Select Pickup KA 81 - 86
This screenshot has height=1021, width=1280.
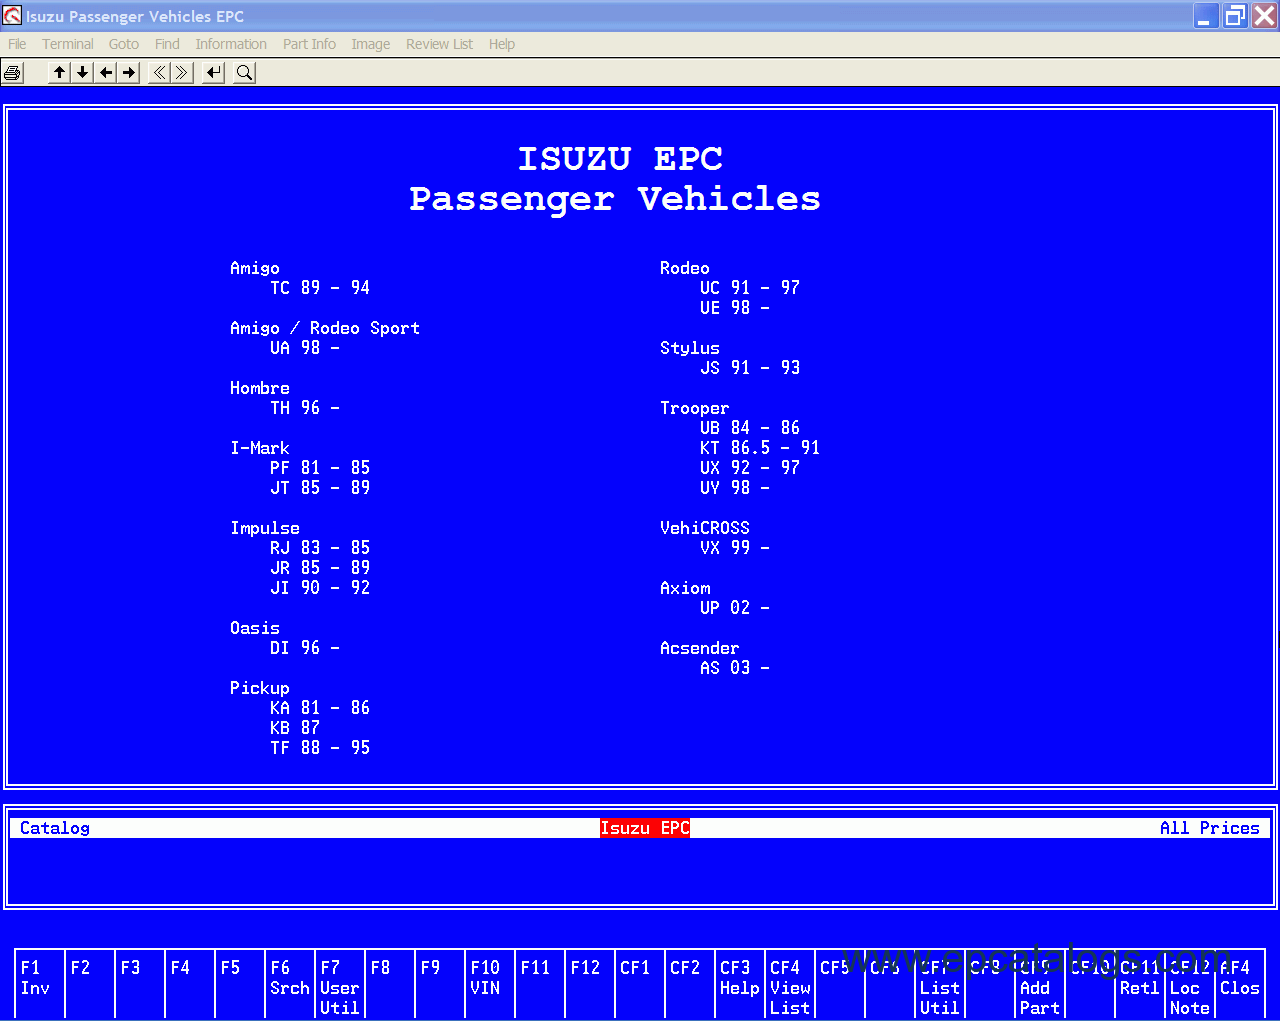320,708
